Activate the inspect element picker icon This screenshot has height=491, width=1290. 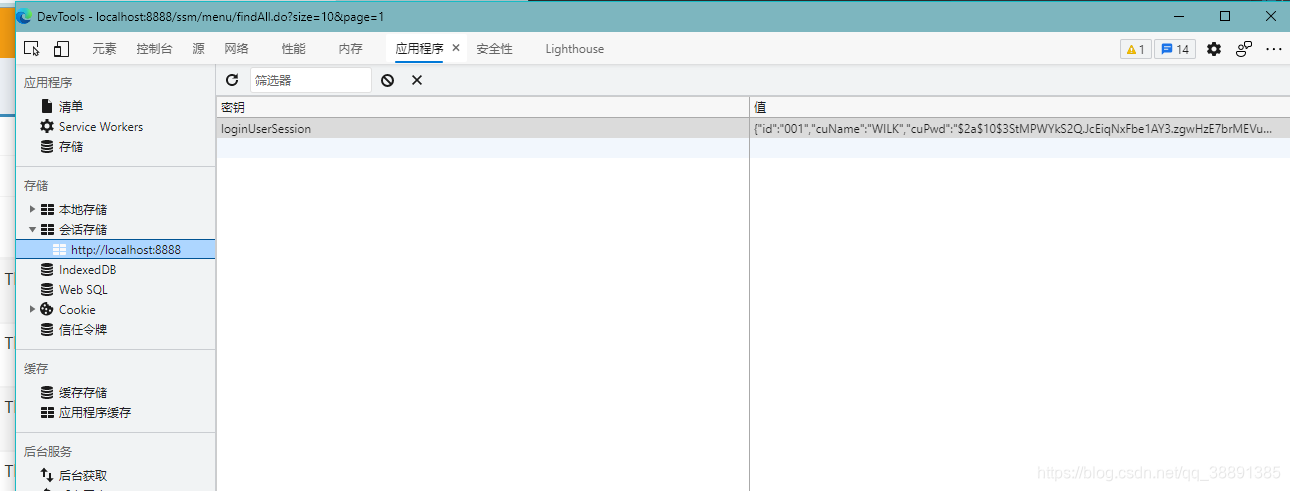32,49
